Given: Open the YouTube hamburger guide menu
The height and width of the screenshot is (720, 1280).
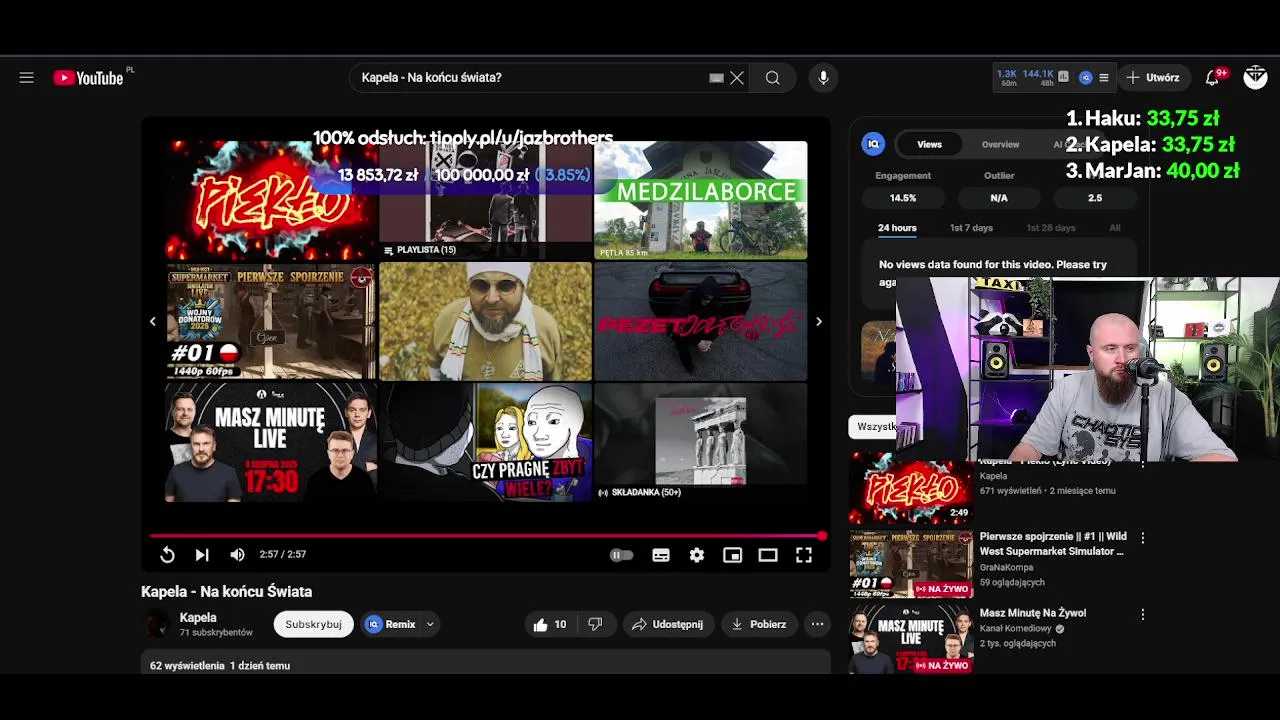Looking at the screenshot, I should [x=26, y=77].
